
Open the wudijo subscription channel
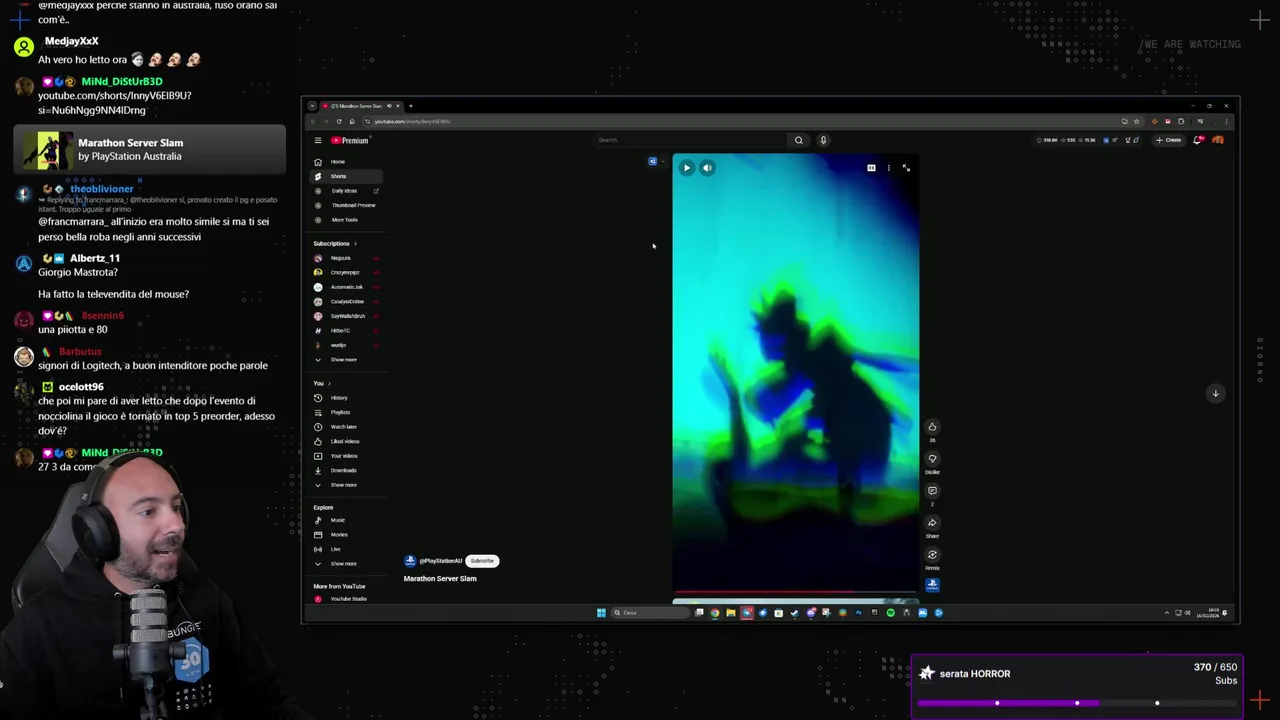tap(345, 345)
